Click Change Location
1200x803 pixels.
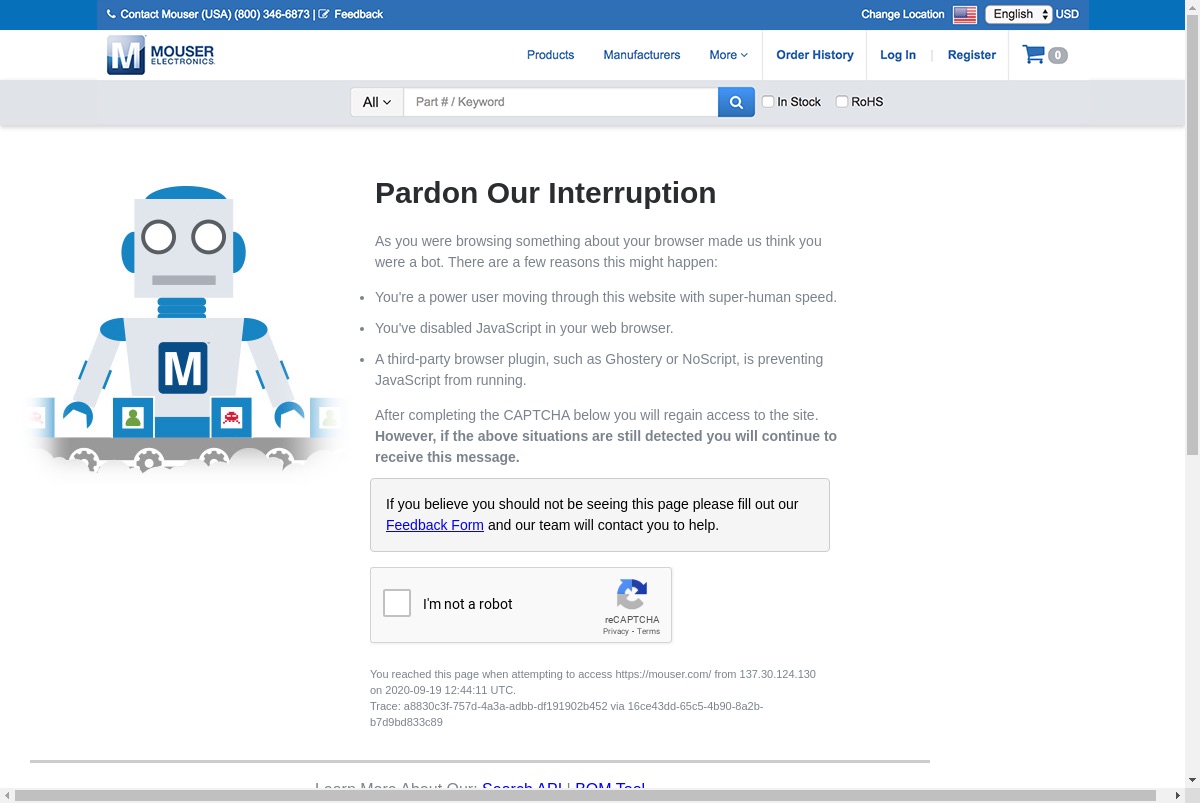[x=903, y=14]
